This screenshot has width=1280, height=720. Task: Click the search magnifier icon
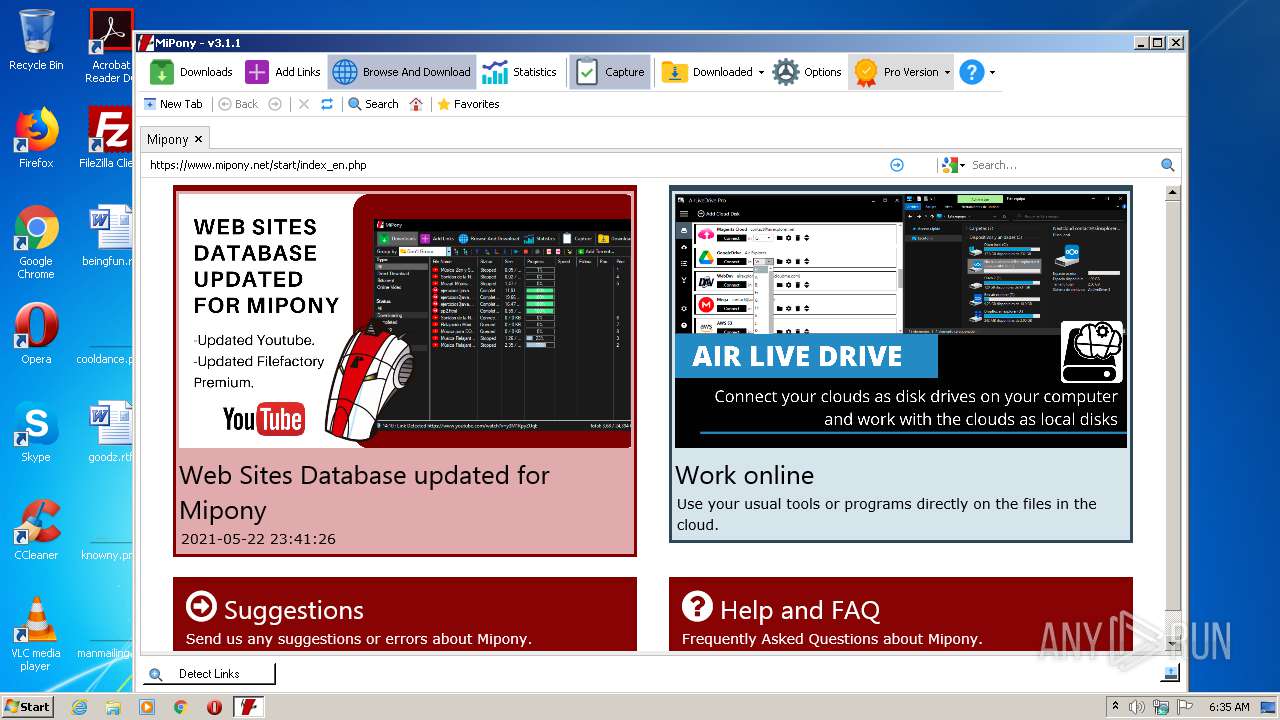1167,165
